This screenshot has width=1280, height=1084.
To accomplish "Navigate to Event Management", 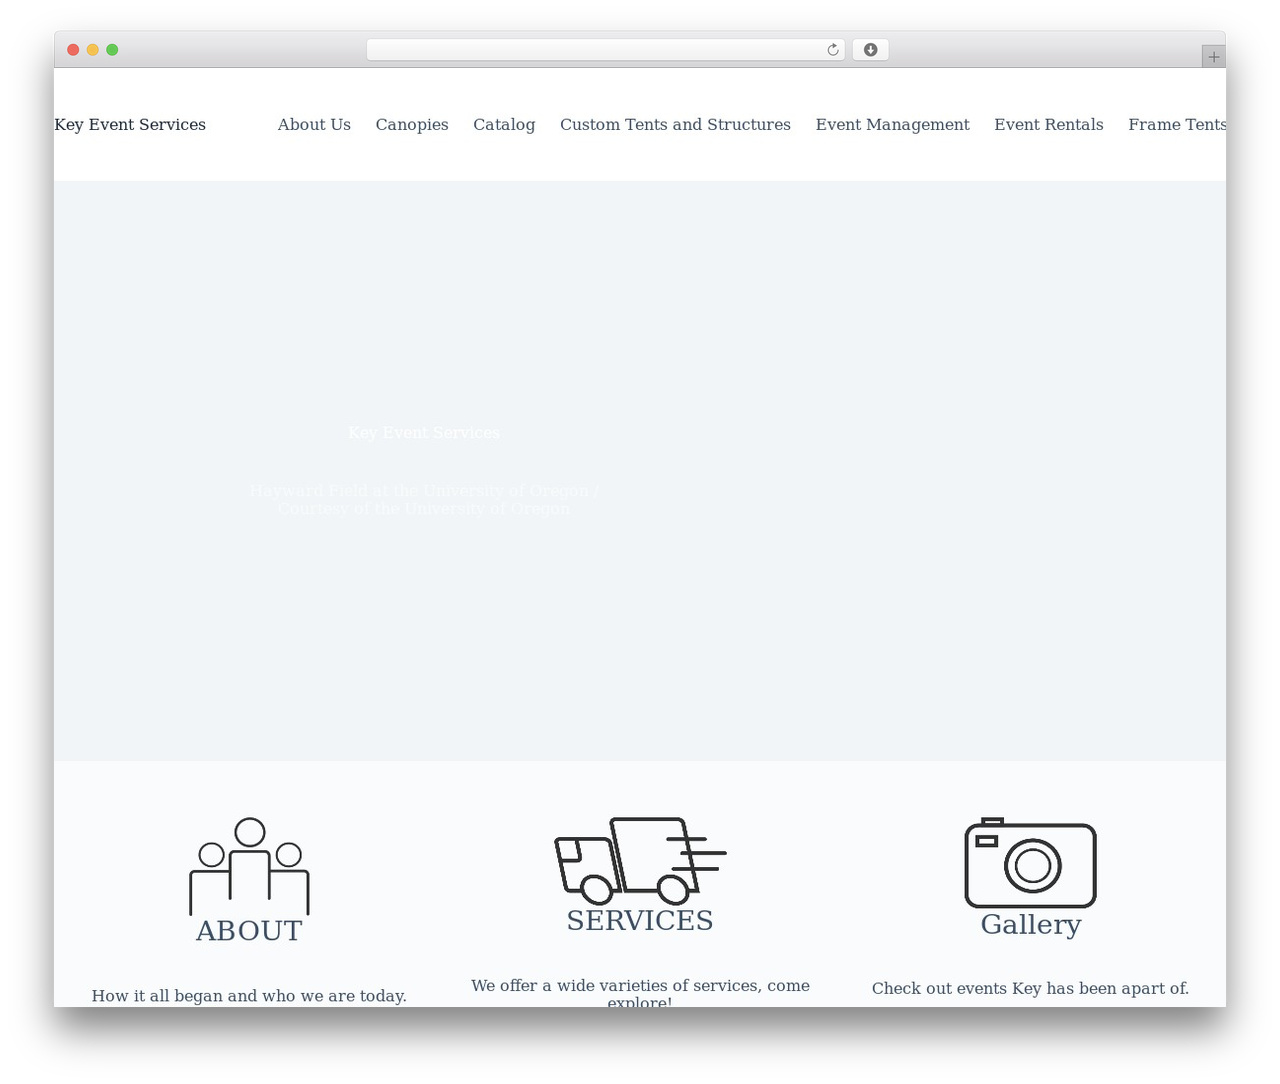I will coord(892,124).
